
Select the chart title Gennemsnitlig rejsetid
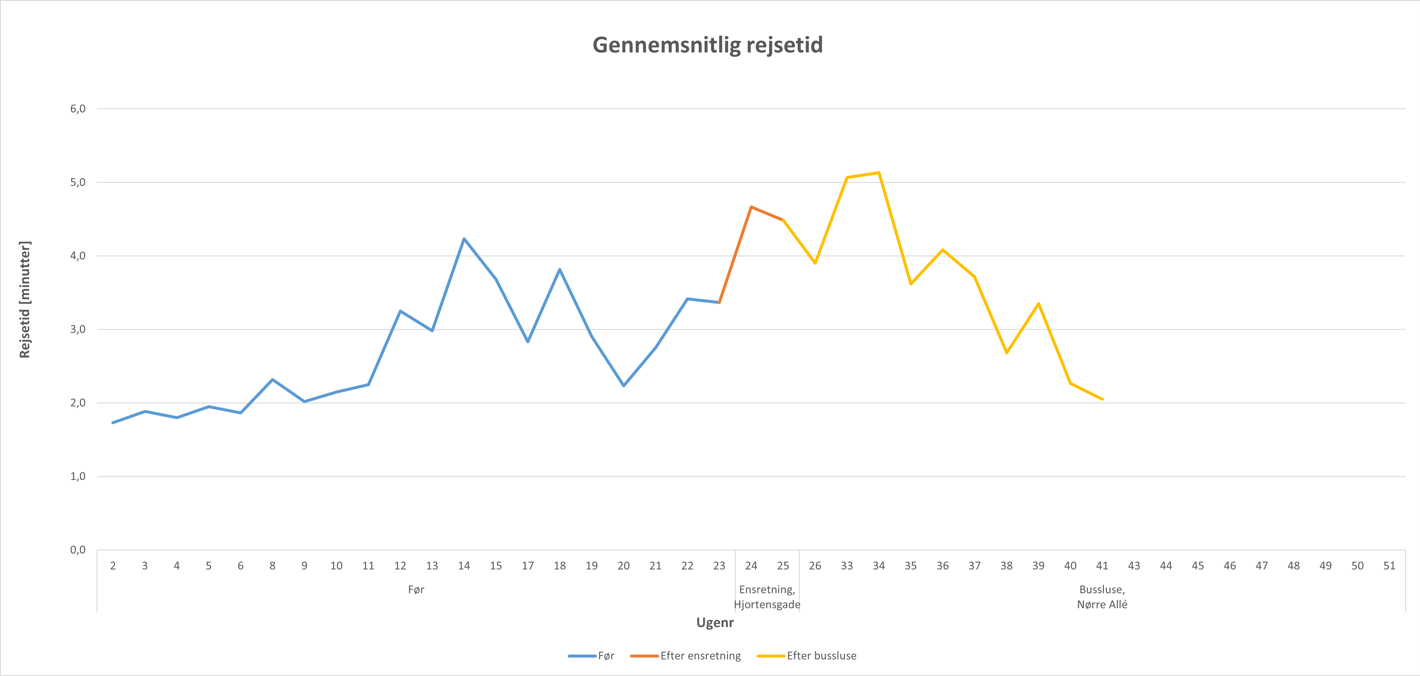pos(707,45)
